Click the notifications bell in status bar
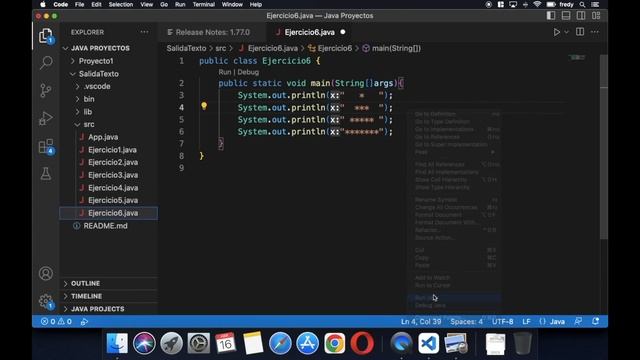The width and height of the screenshot is (640, 360). point(596,321)
